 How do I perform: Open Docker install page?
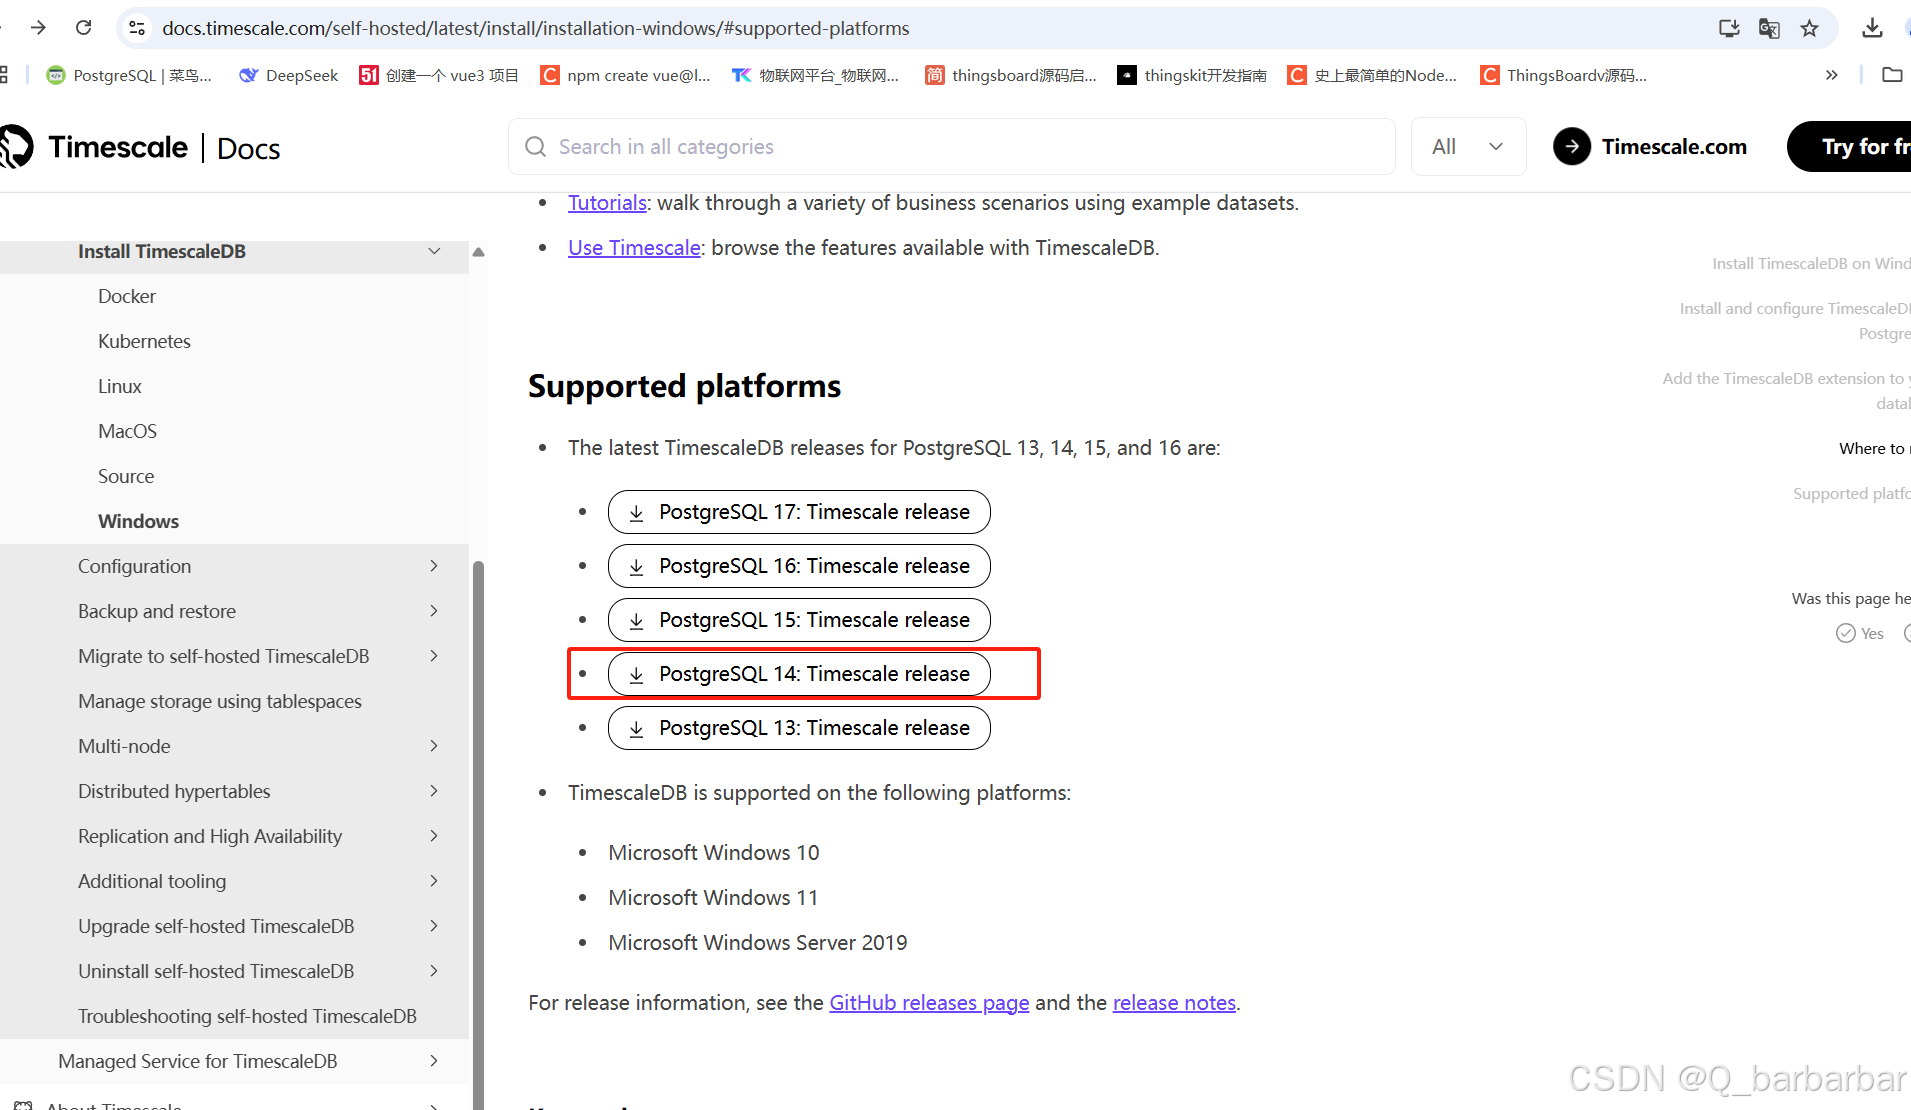coord(127,296)
